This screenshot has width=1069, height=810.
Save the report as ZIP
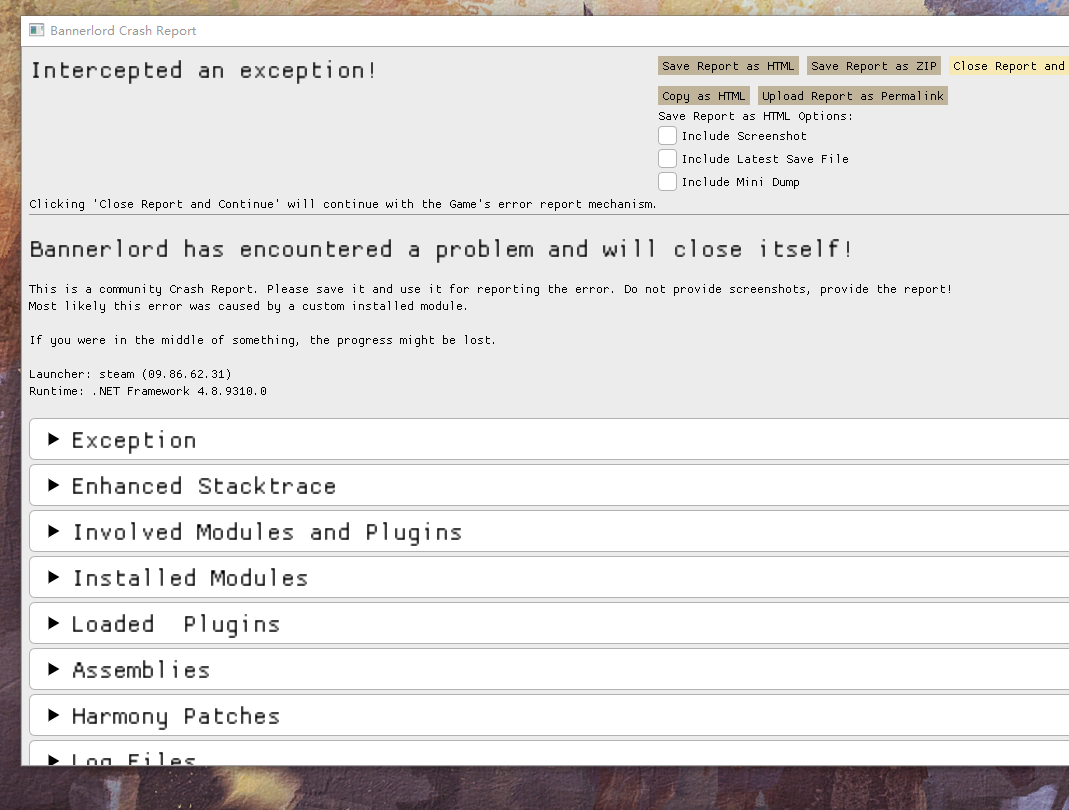(x=874, y=66)
